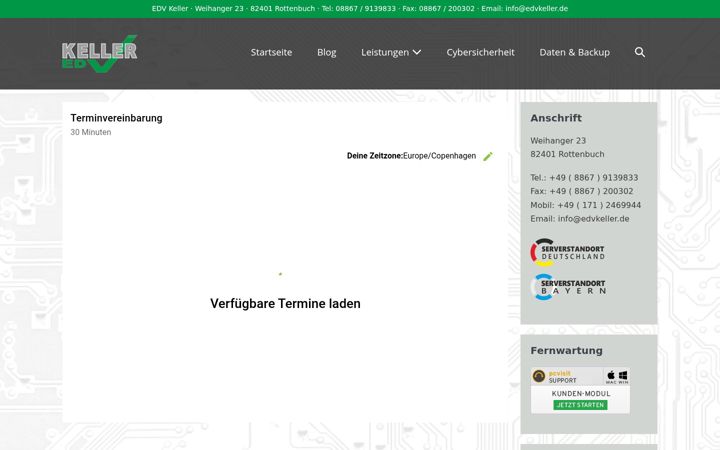720x450 pixels.
Task: Click the Terminvereinbarung heading
Action: (x=116, y=118)
